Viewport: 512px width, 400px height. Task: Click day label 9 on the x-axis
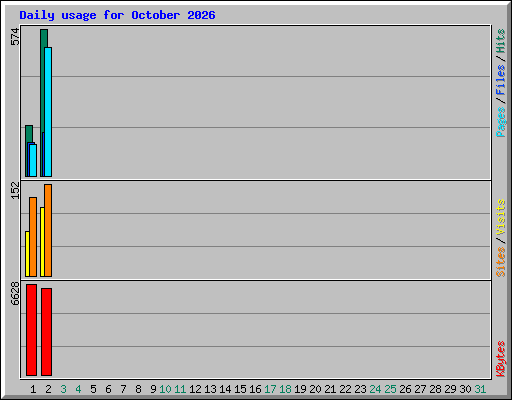coord(153,389)
